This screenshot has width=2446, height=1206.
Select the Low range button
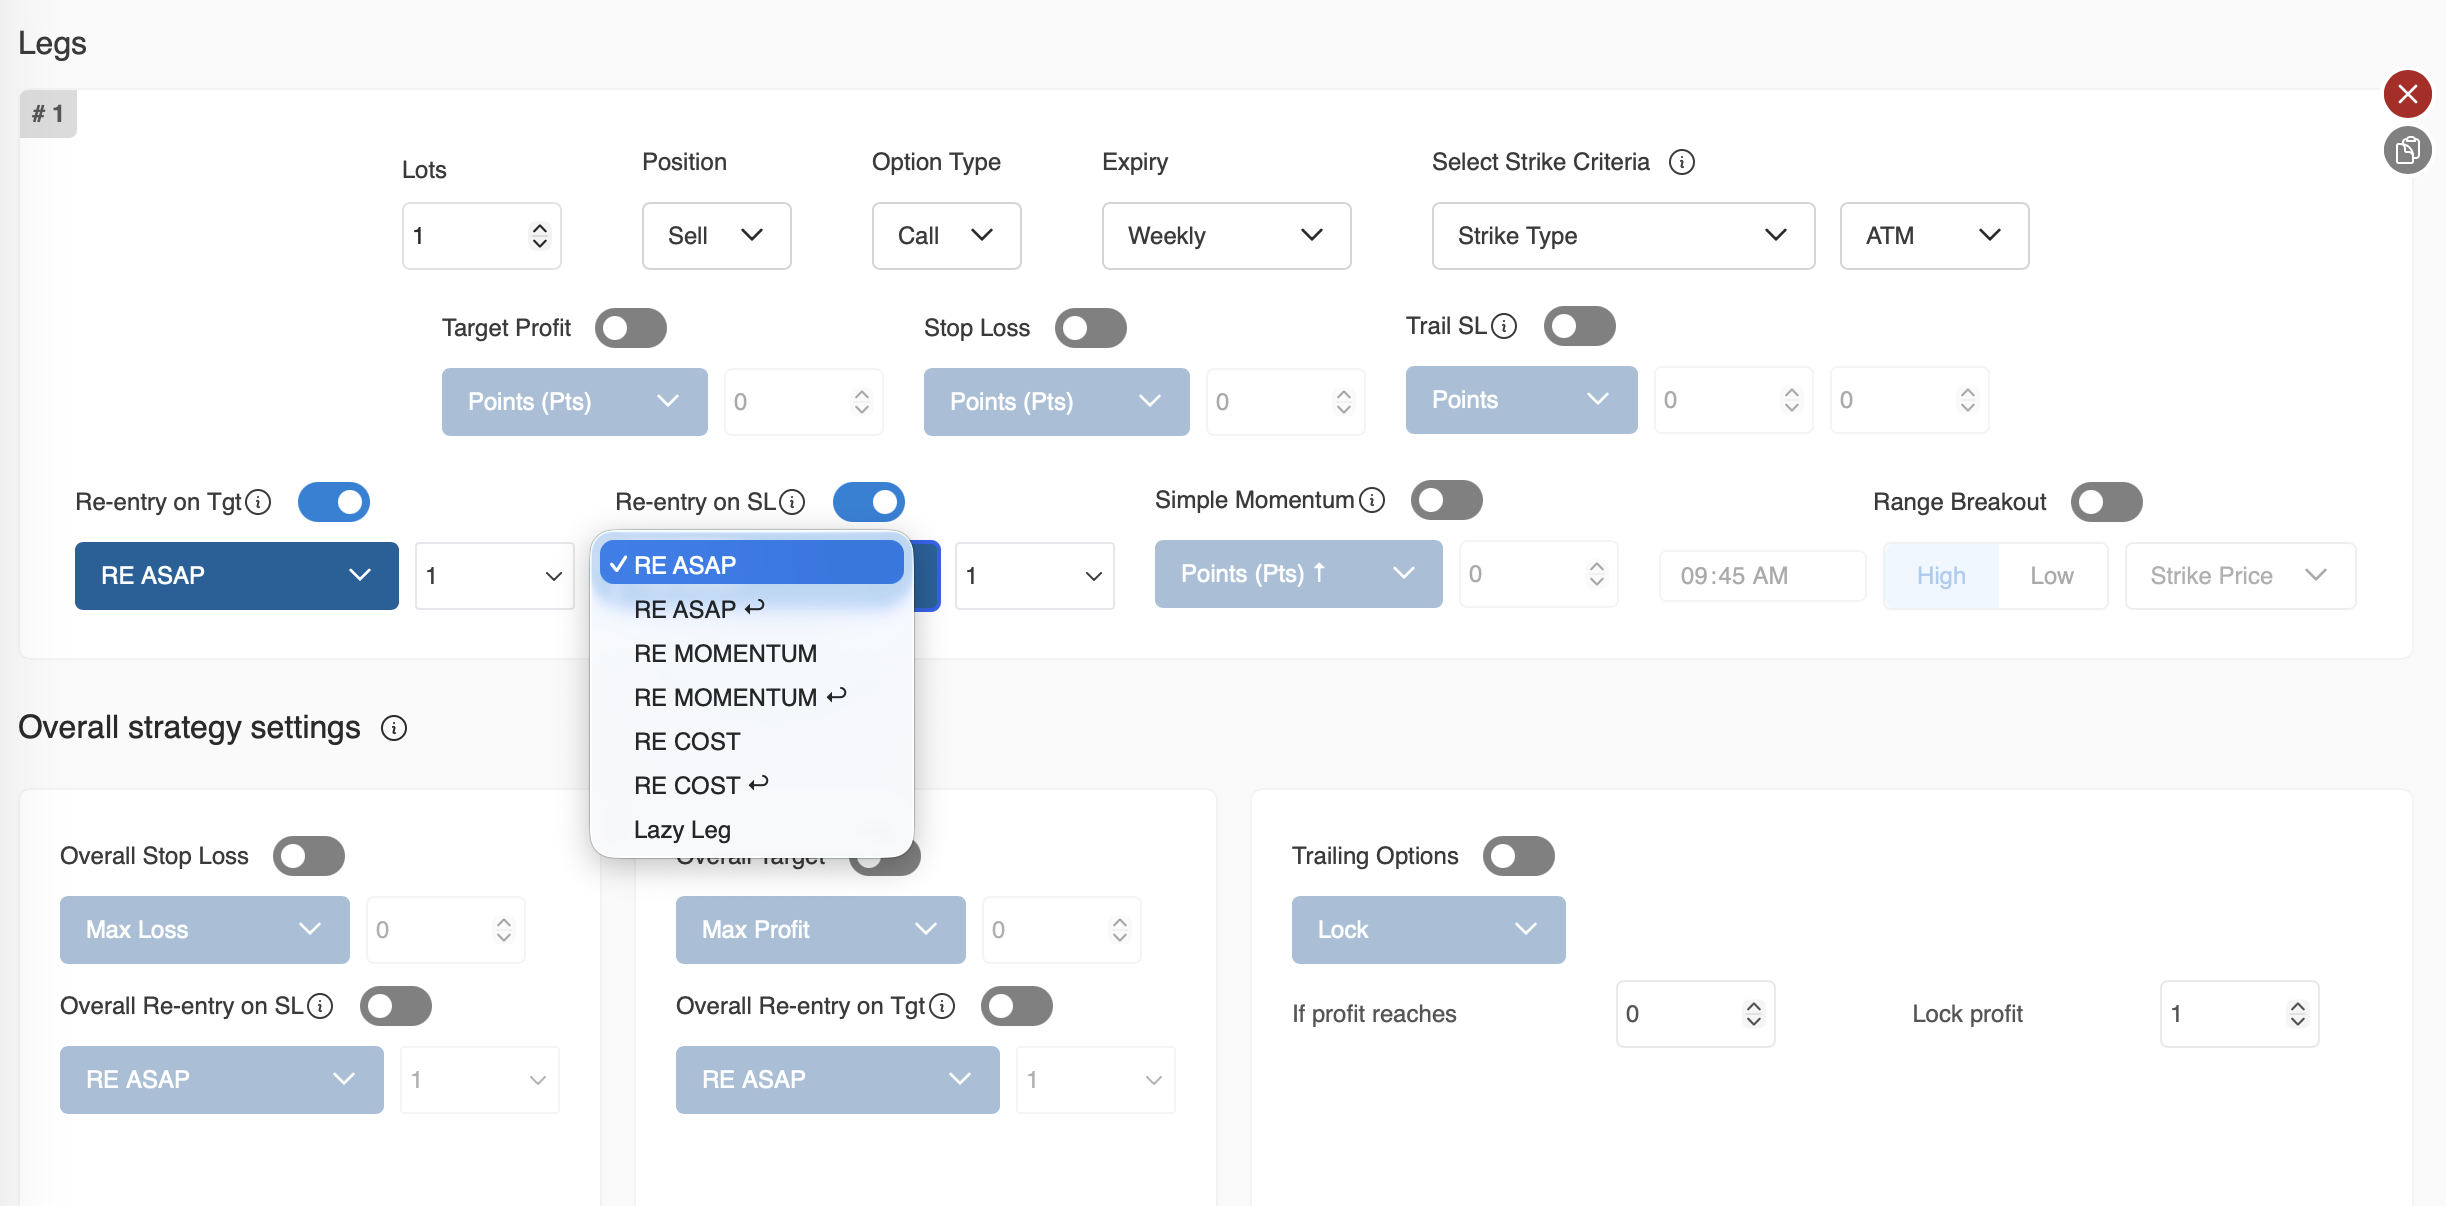click(x=2051, y=576)
